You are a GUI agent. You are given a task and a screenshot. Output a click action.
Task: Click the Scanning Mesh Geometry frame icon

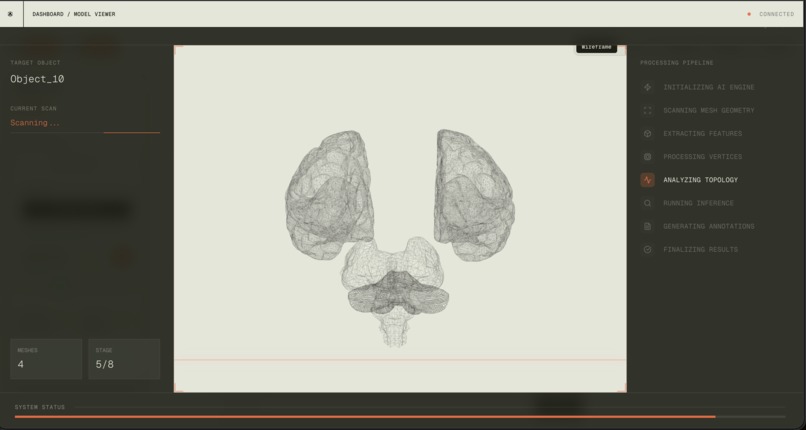pyautogui.click(x=647, y=110)
